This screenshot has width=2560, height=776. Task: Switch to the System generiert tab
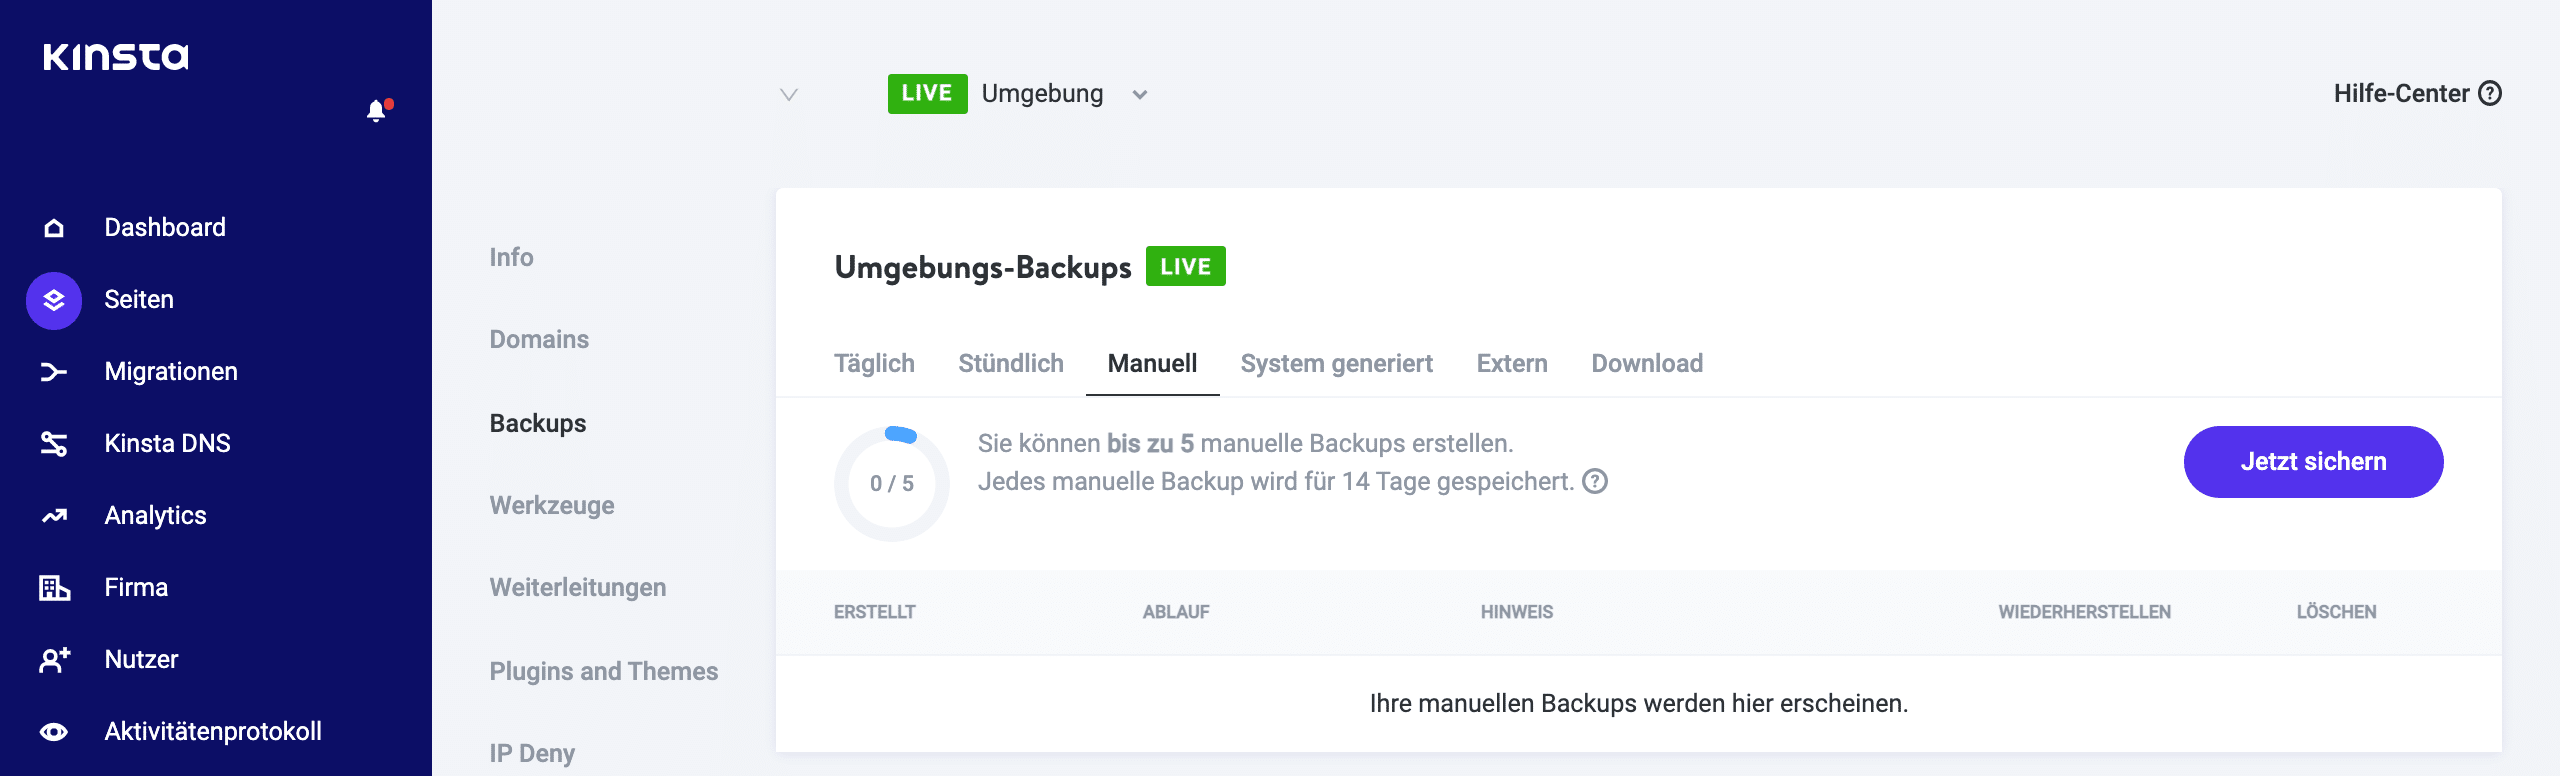pyautogui.click(x=1336, y=364)
